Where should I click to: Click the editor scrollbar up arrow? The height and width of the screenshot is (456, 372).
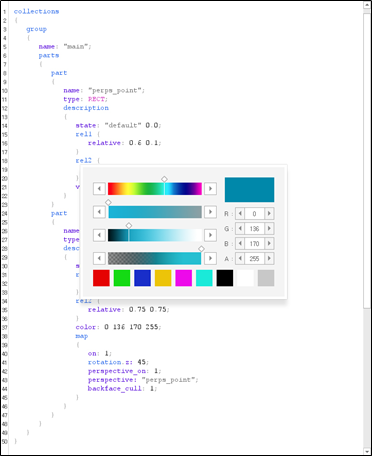[367, 5]
